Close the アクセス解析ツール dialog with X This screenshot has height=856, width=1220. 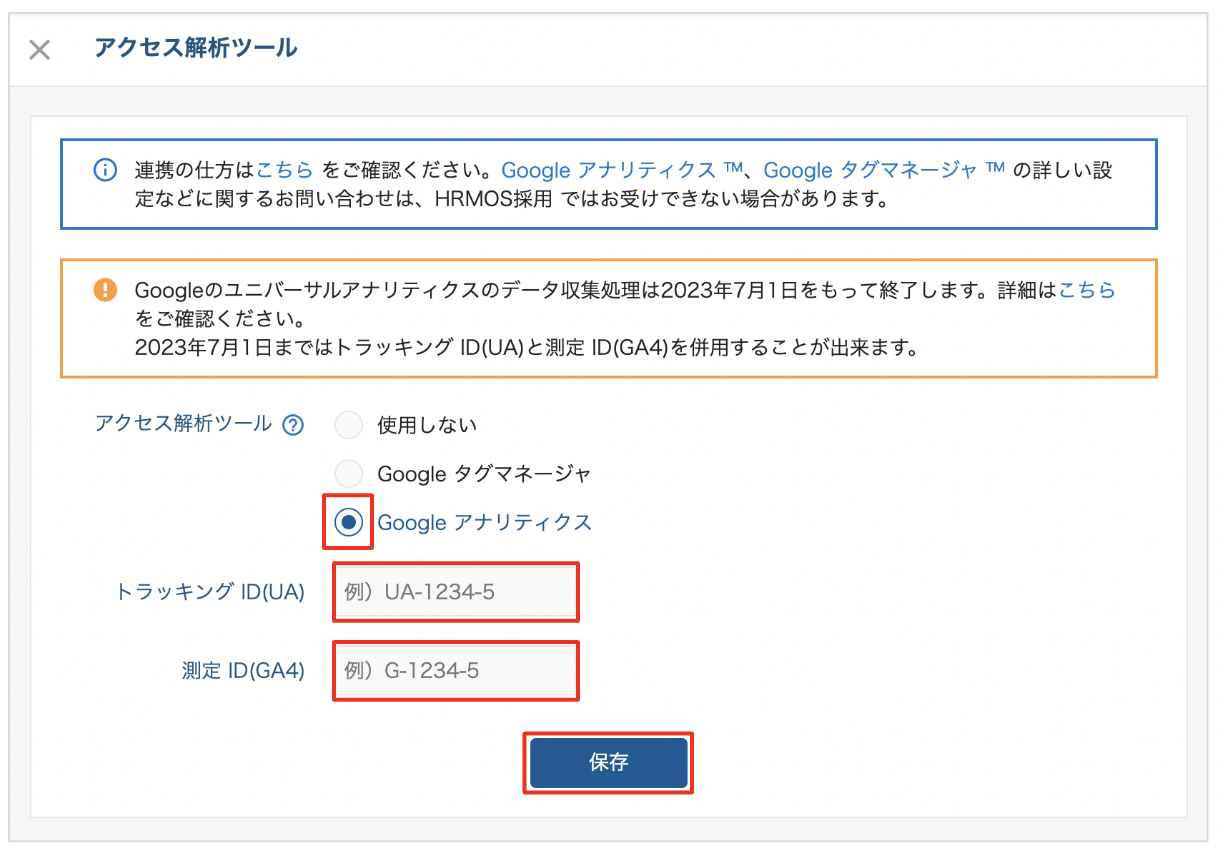39,50
